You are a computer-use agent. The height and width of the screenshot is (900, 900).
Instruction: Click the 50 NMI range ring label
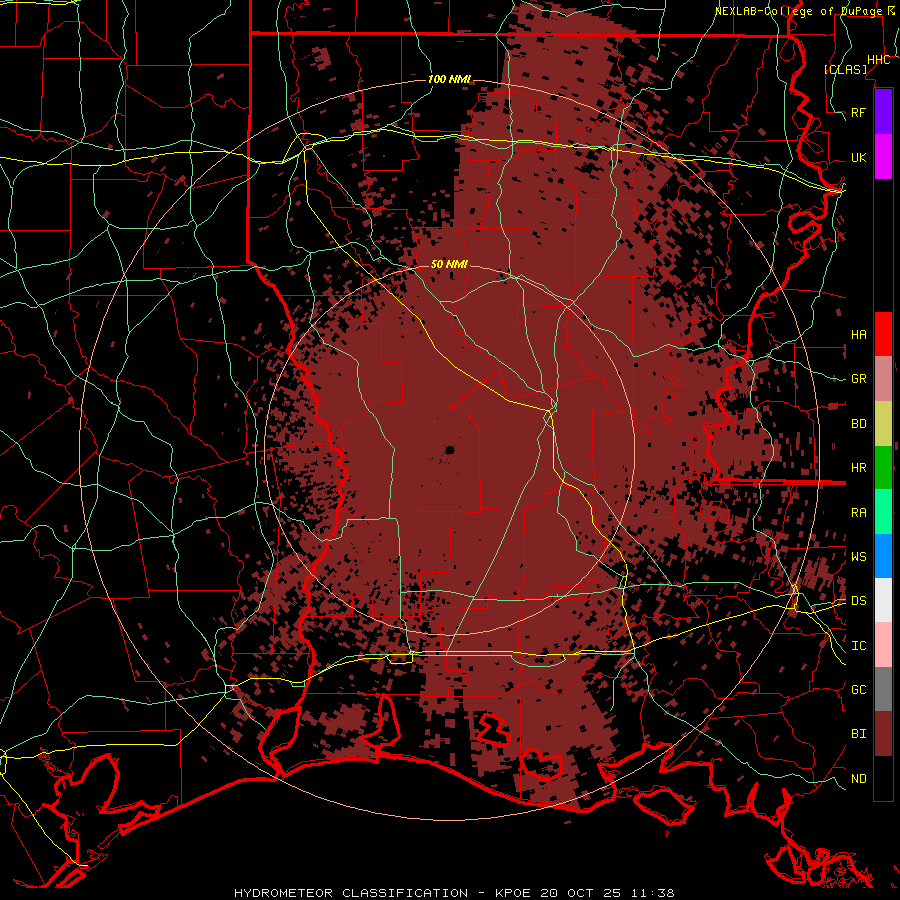point(449,264)
